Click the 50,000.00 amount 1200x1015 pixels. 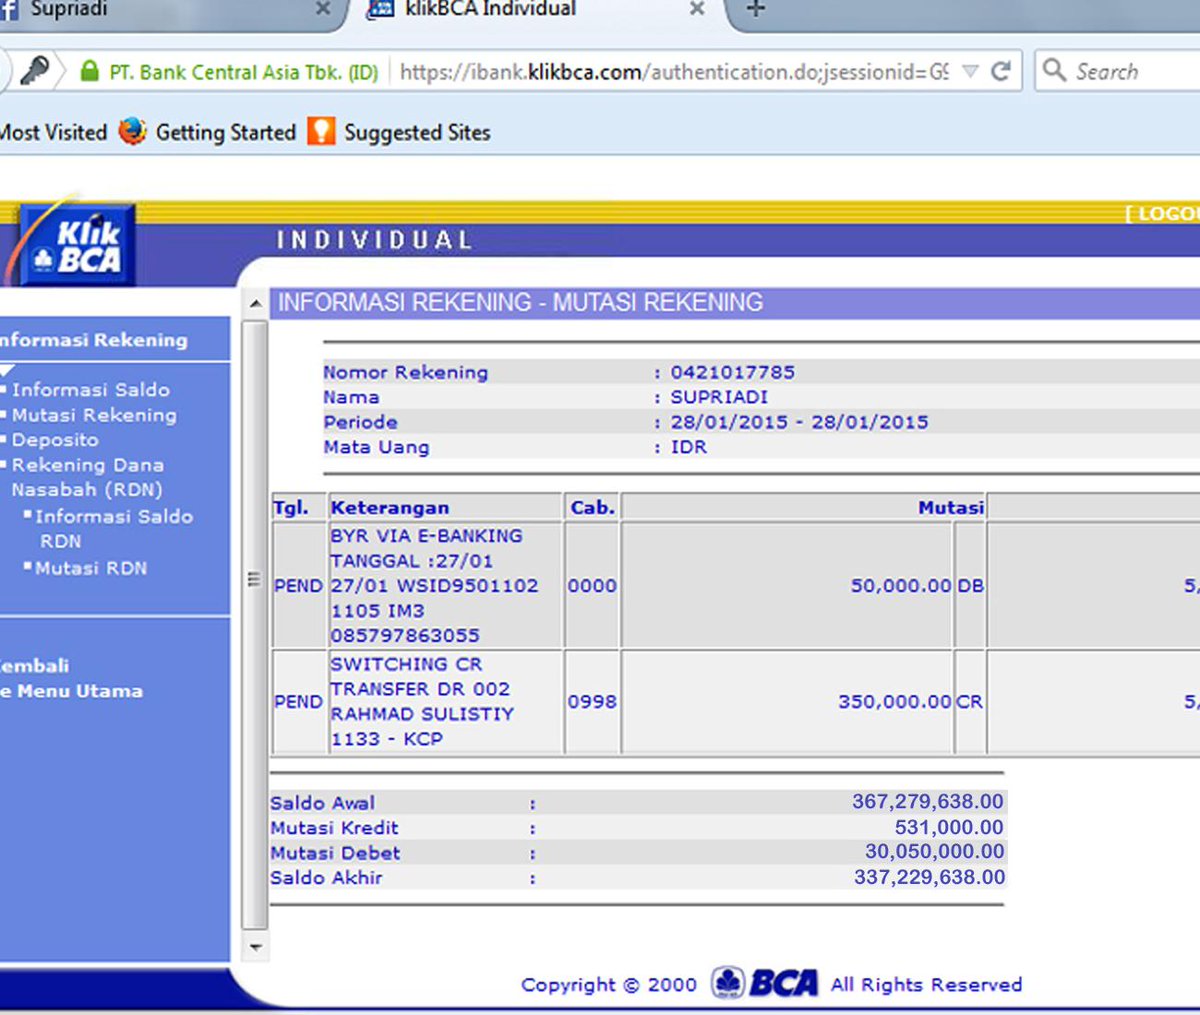pyautogui.click(x=901, y=586)
